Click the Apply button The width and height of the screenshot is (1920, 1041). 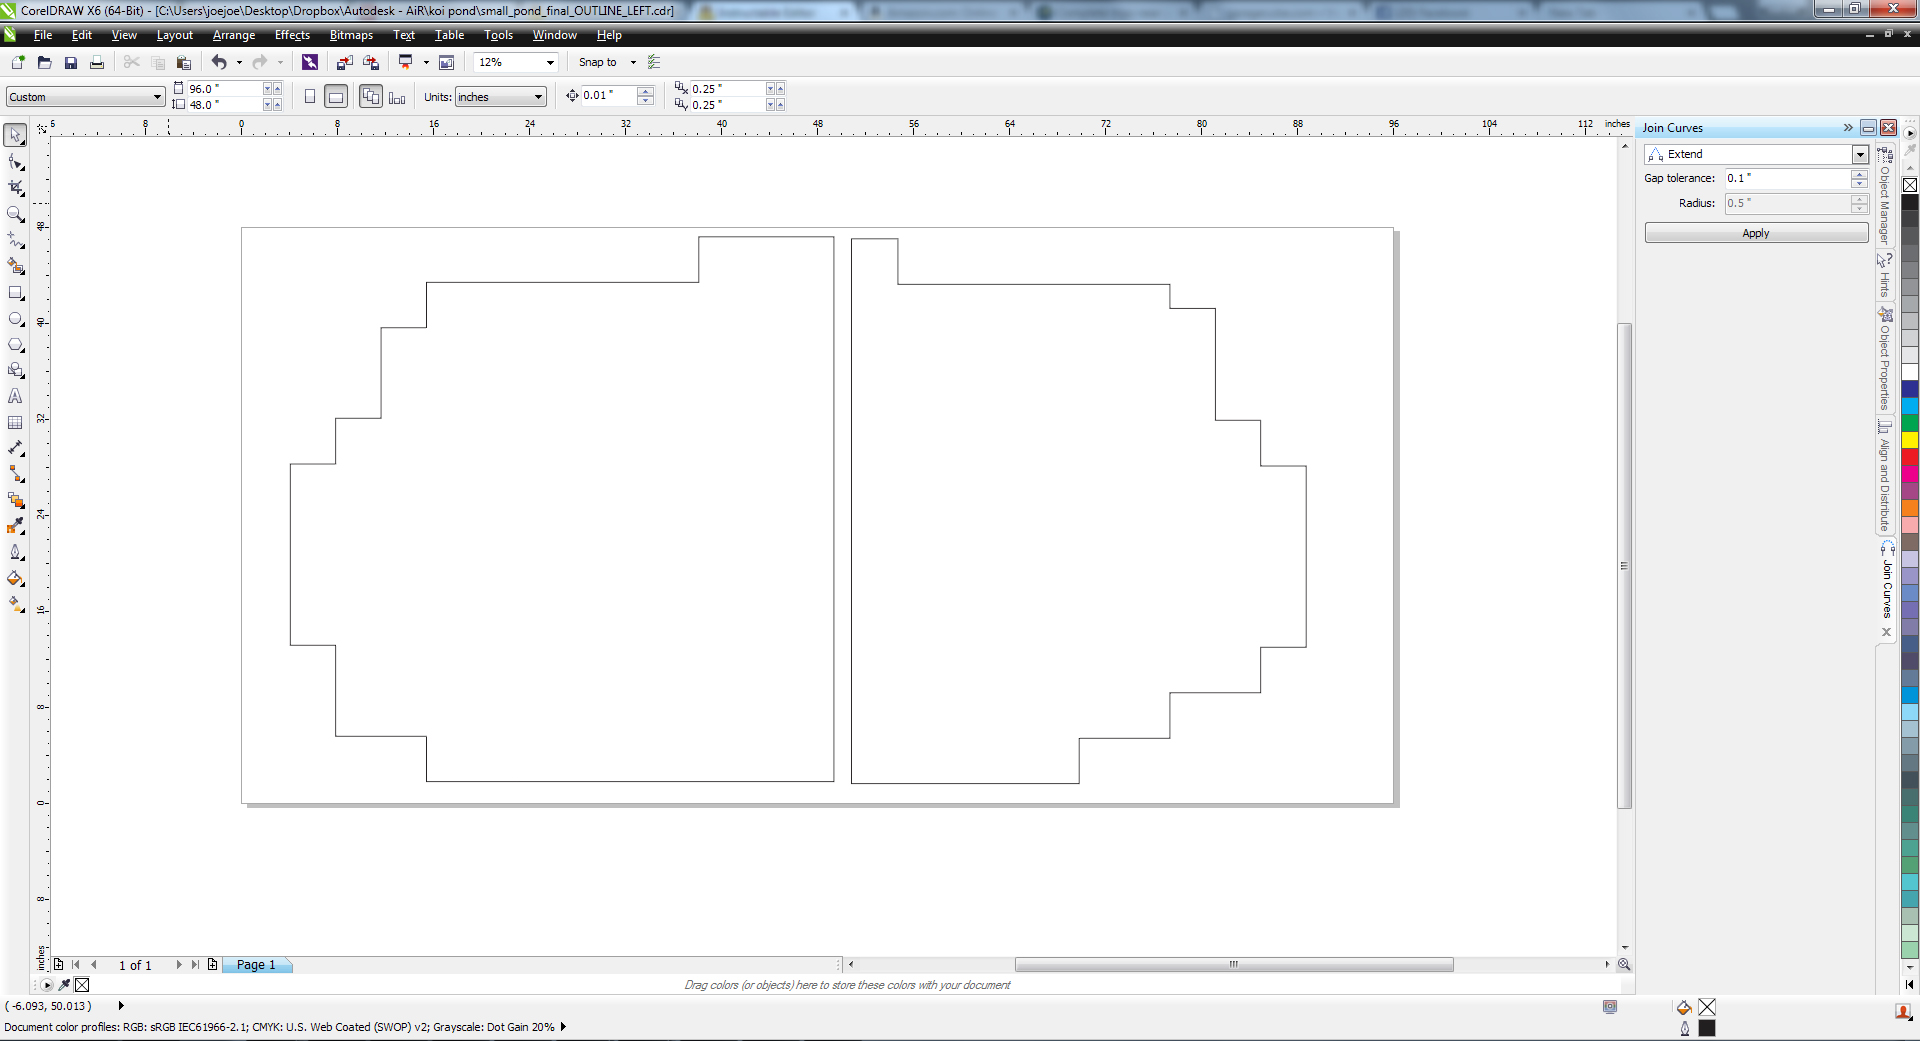[1756, 233]
